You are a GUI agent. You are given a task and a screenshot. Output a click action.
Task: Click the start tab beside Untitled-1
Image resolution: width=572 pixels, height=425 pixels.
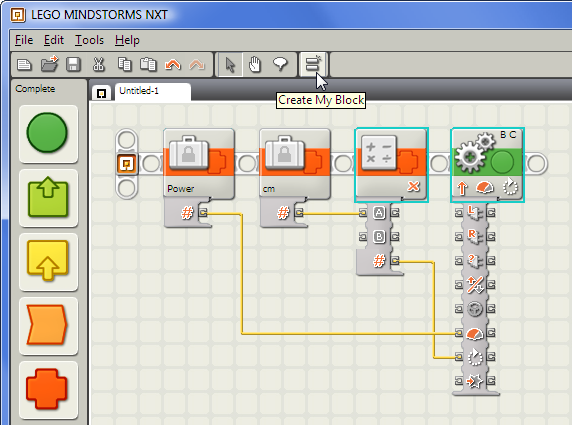[x=101, y=93]
